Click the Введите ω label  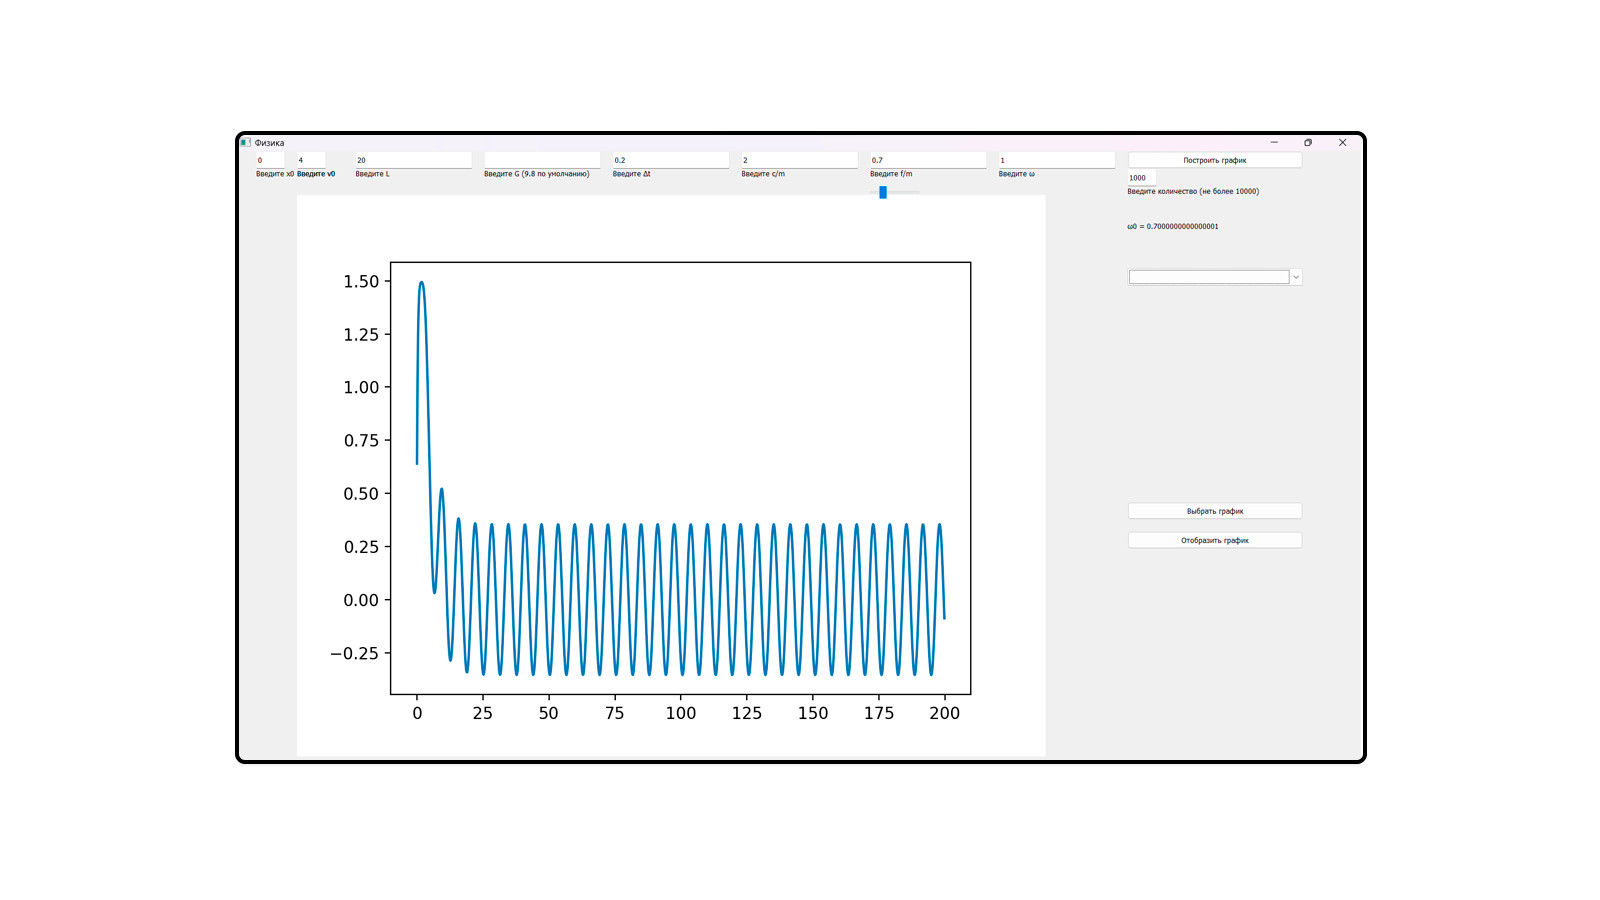1017,174
